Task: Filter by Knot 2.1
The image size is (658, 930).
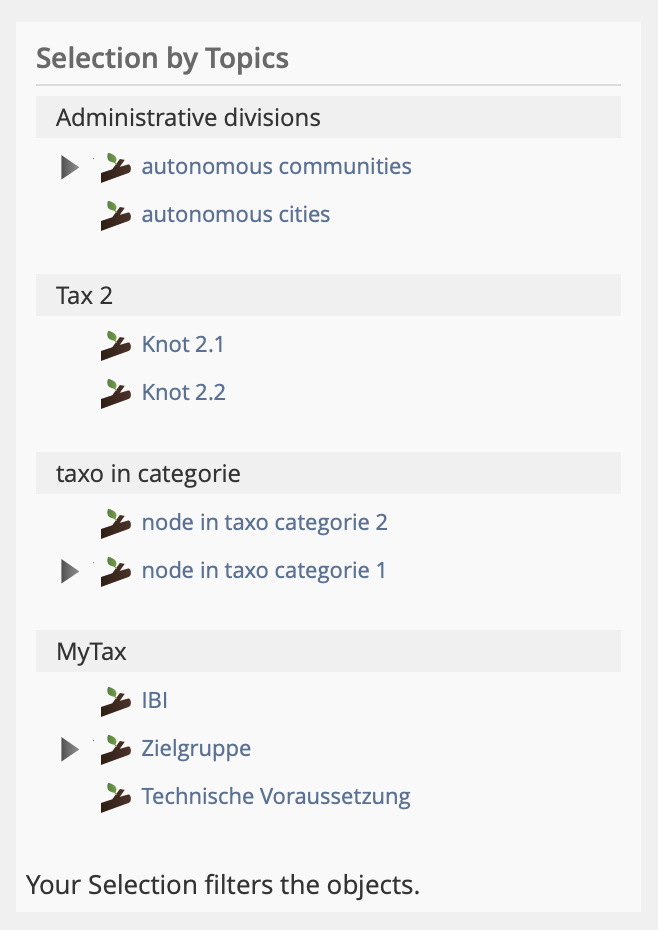Action: 183,344
